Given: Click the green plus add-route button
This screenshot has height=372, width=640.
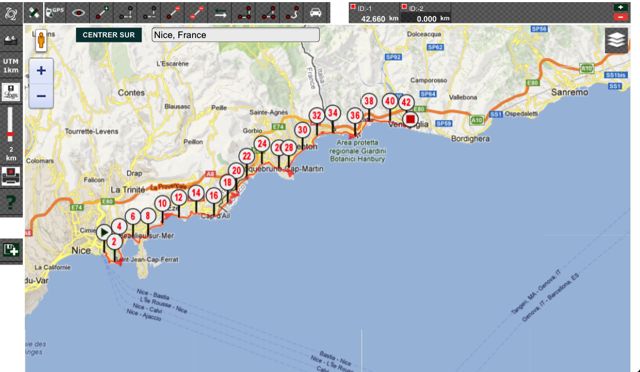Looking at the screenshot, I should (620, 7).
